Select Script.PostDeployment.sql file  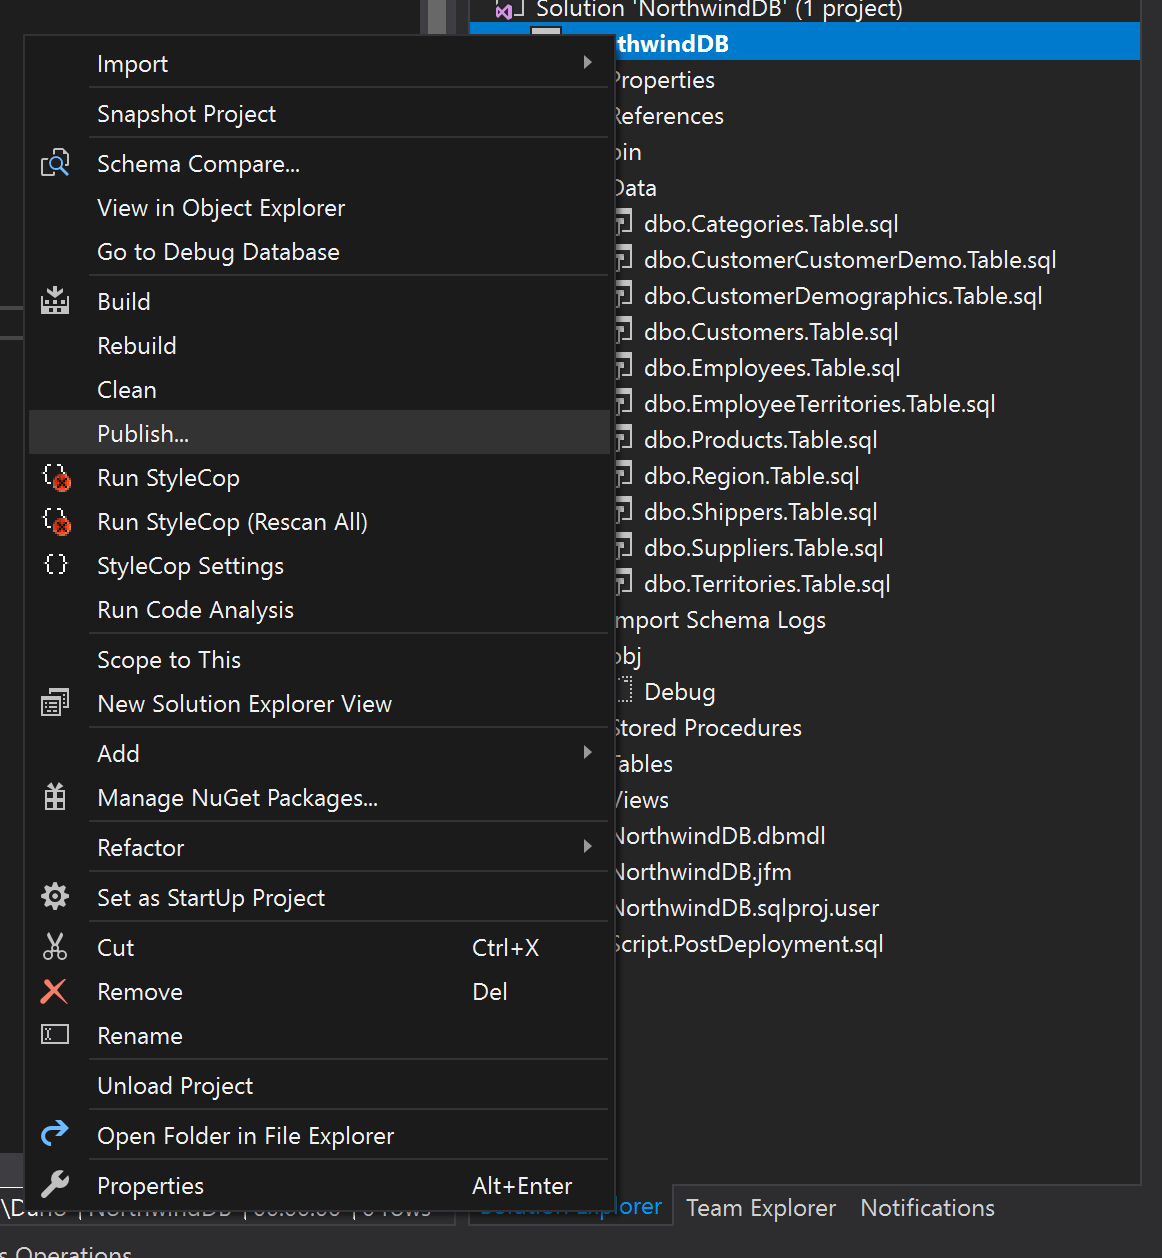pyautogui.click(x=748, y=943)
